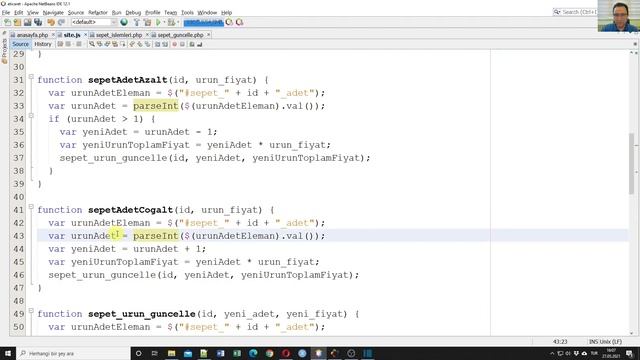Screen dimensions: 640x360
Task: Click the Windows taskbar search field
Action: 73,353
